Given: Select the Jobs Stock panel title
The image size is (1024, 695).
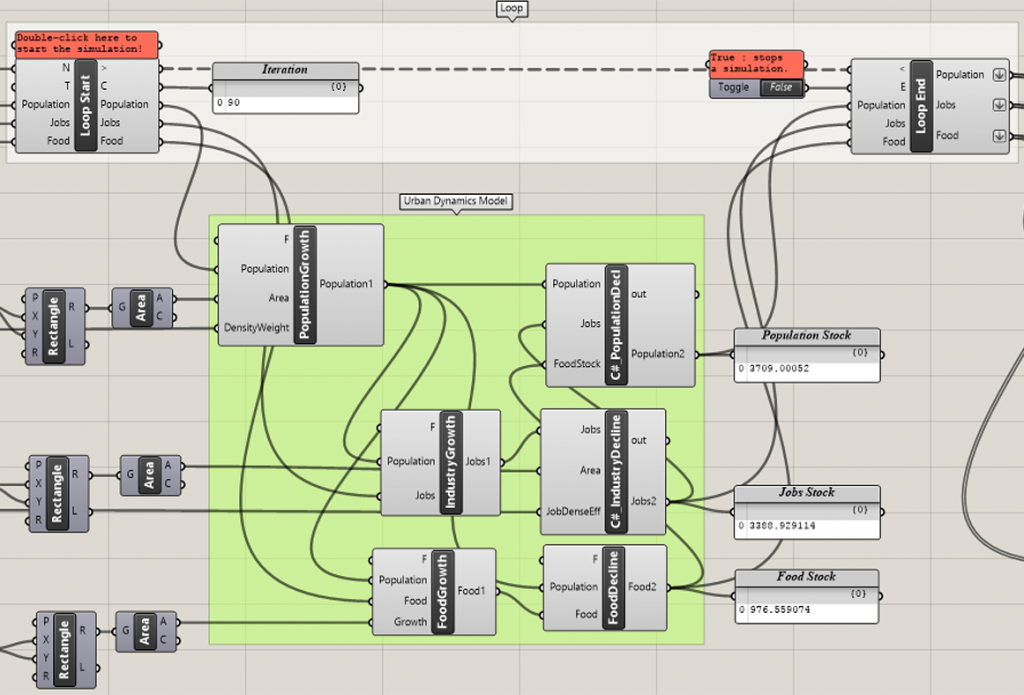Looking at the screenshot, I should [x=807, y=493].
